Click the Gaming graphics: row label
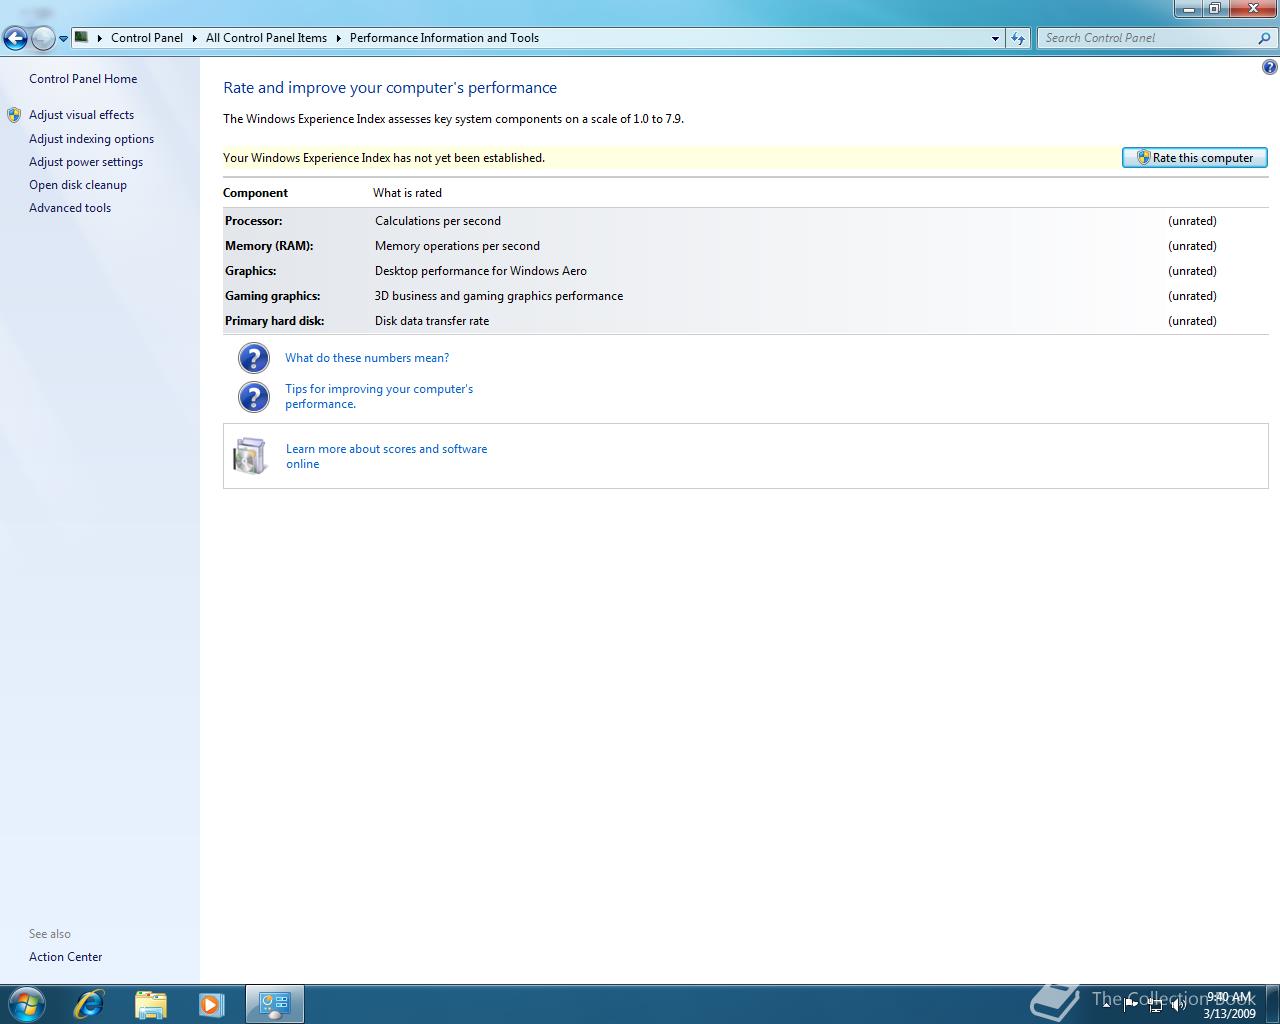Screen dimensions: 1280x1024 [273, 296]
